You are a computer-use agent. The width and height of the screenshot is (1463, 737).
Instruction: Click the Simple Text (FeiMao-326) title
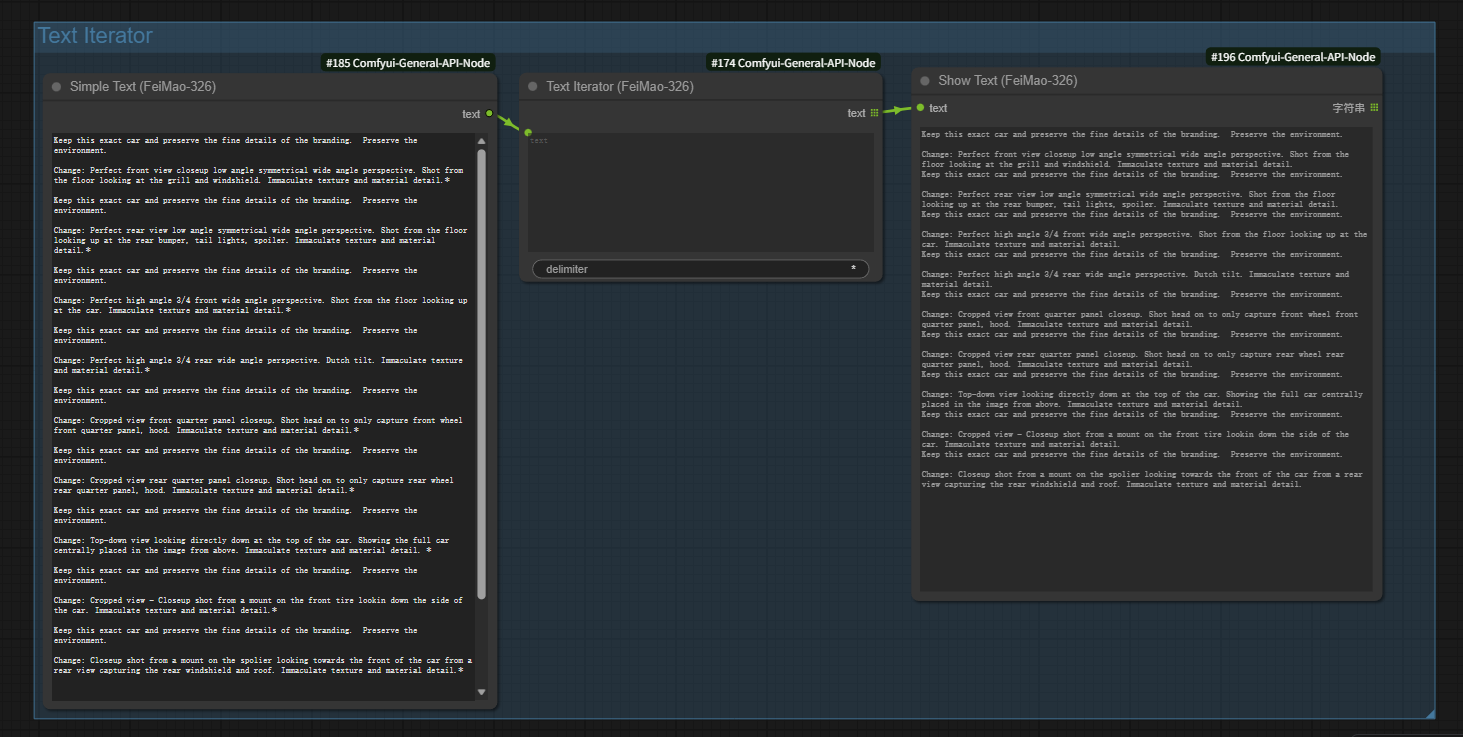point(143,87)
